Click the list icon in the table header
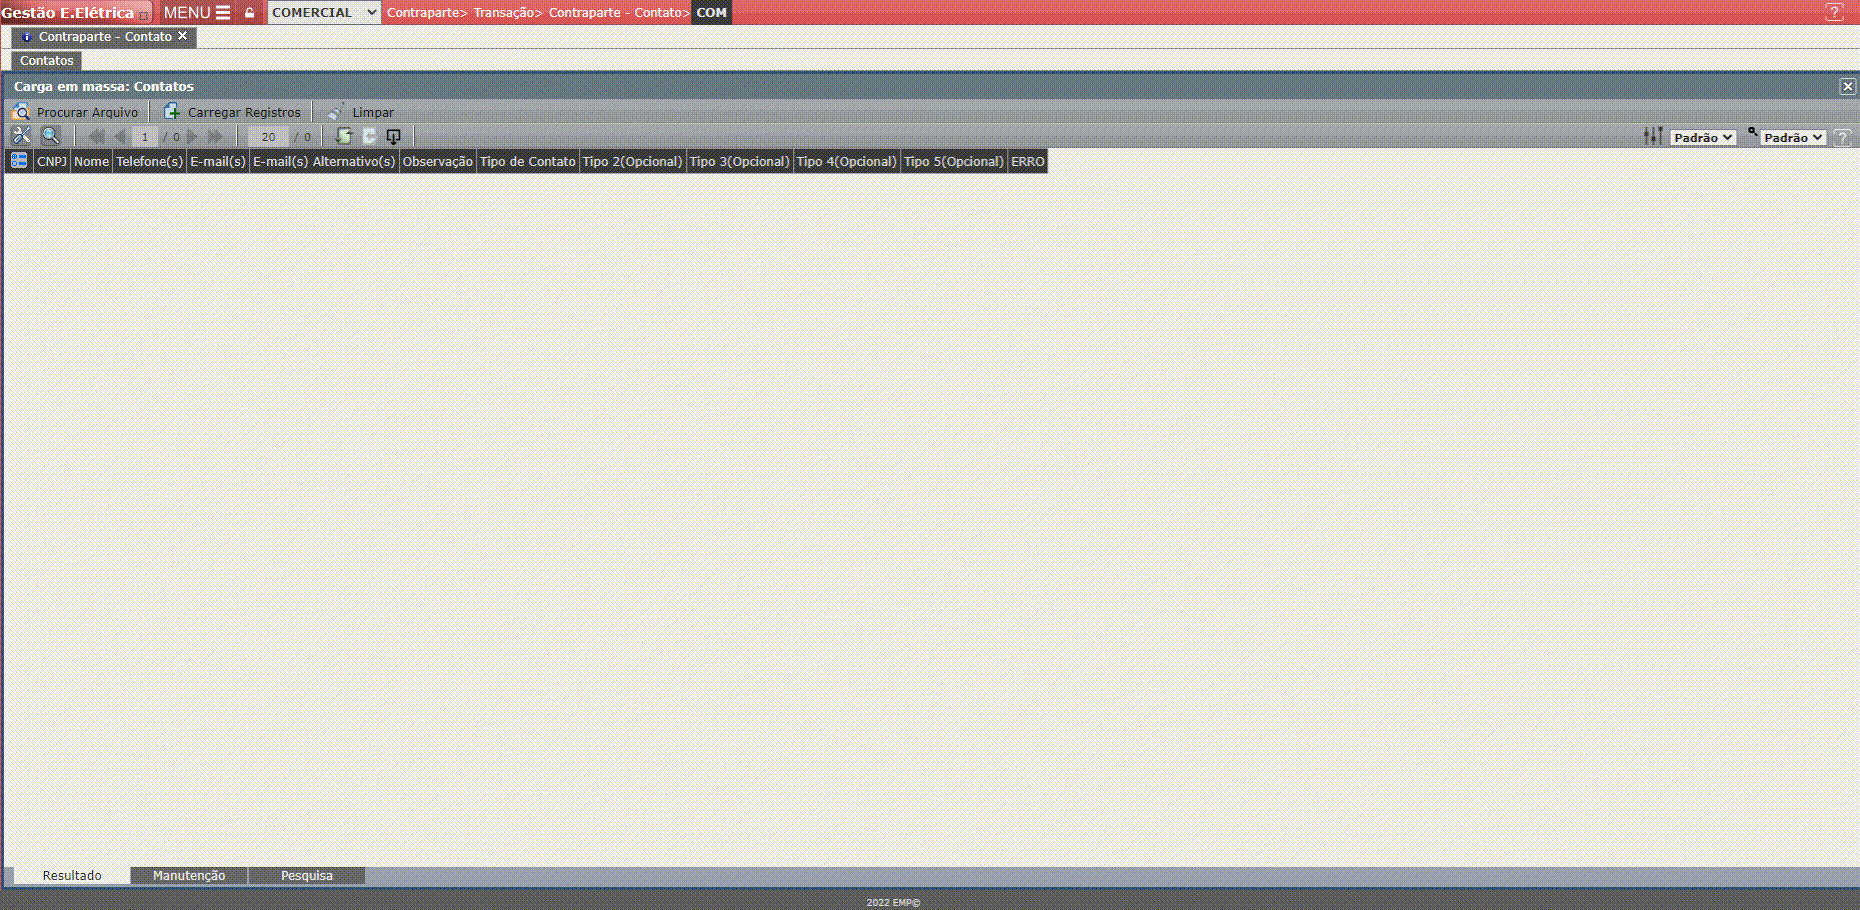Image resolution: width=1860 pixels, height=910 pixels. pyautogui.click(x=19, y=161)
